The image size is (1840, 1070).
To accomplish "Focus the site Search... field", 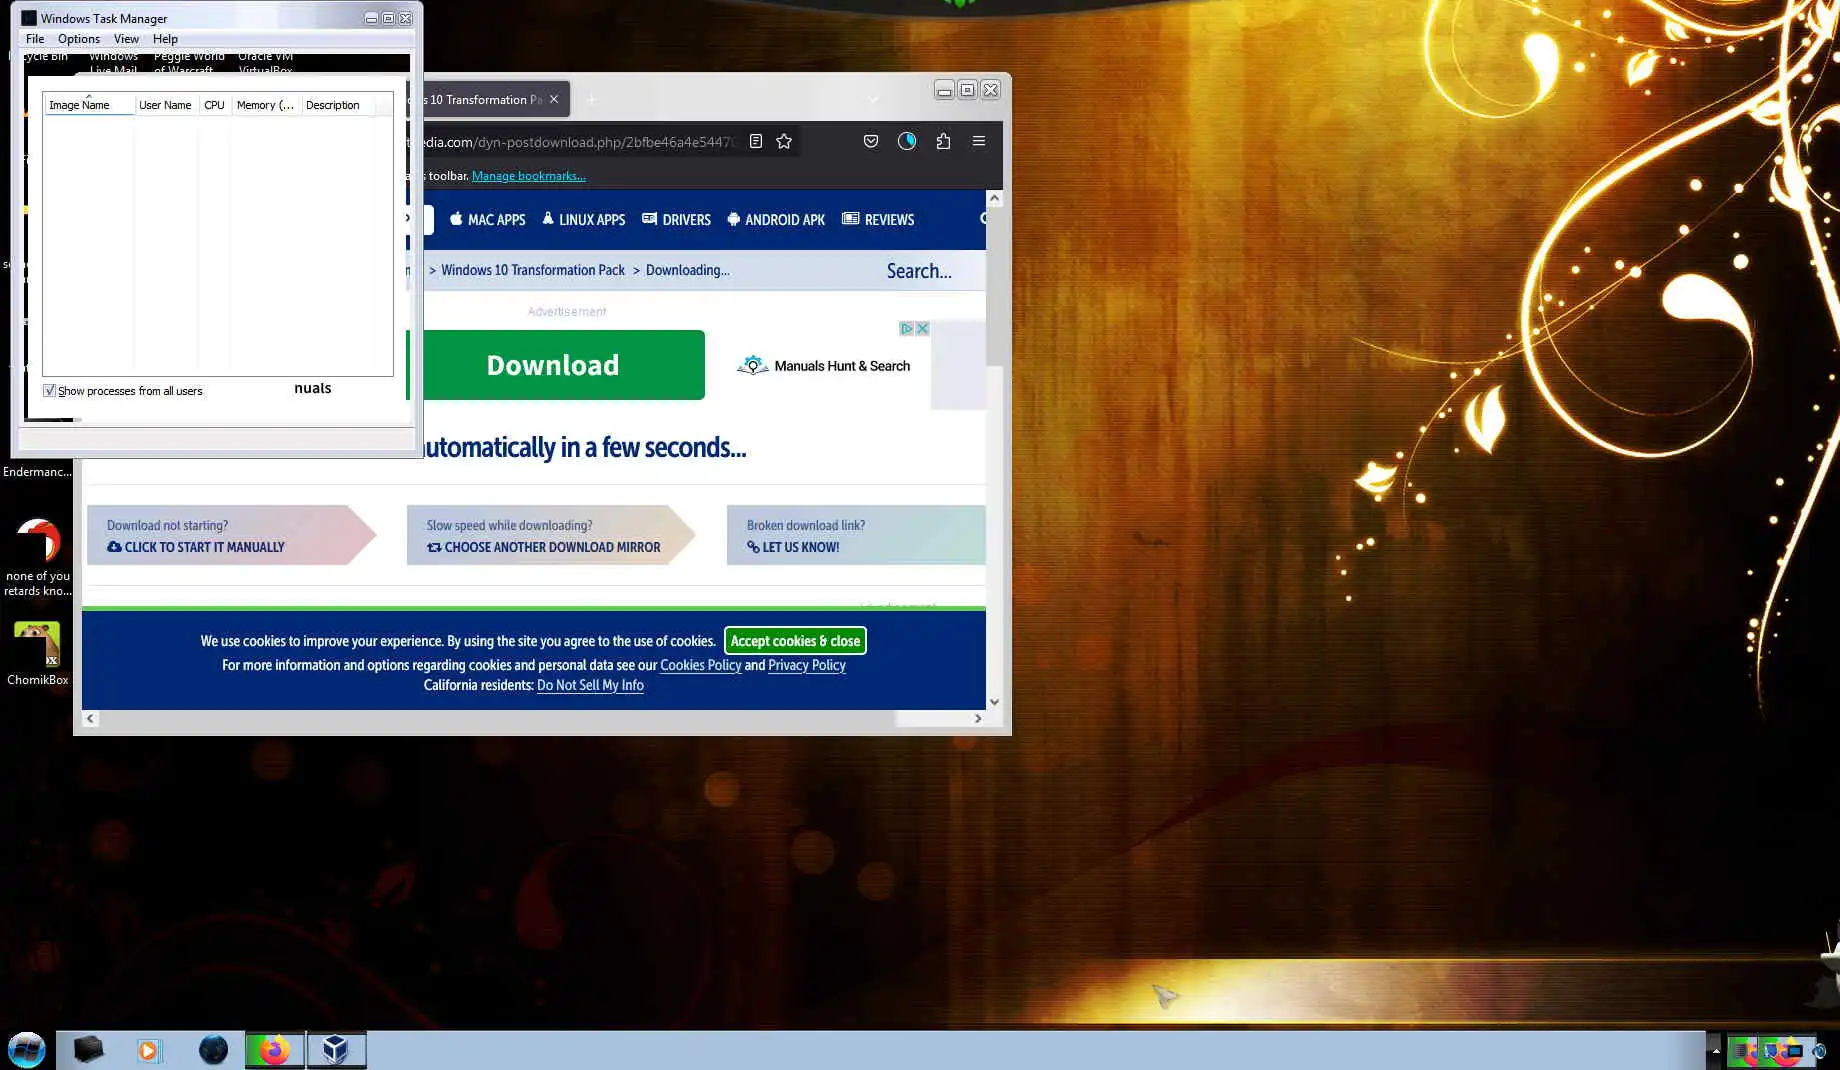I will click(919, 271).
